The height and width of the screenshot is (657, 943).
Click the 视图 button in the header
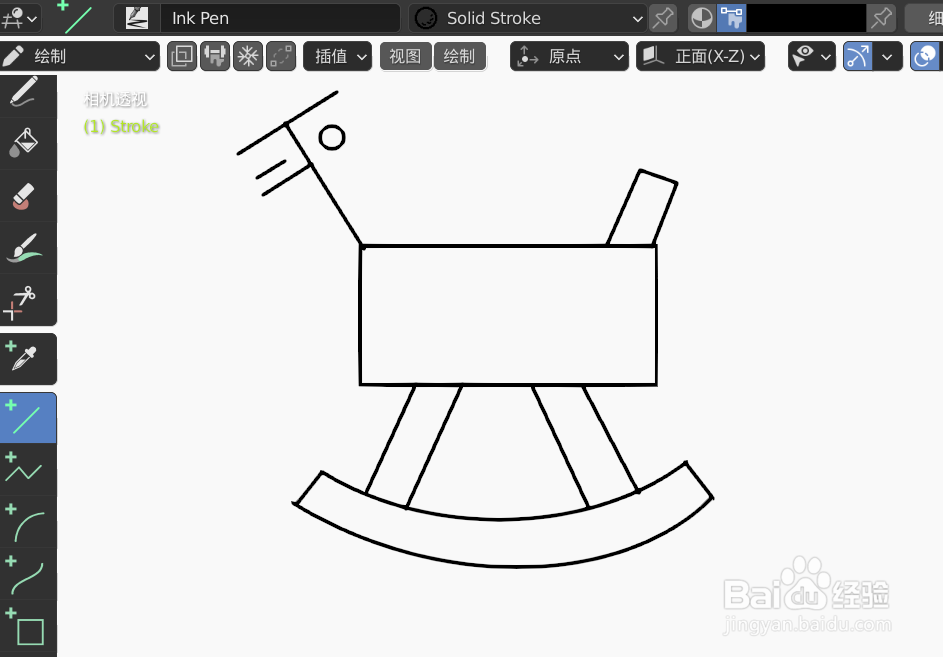click(405, 56)
